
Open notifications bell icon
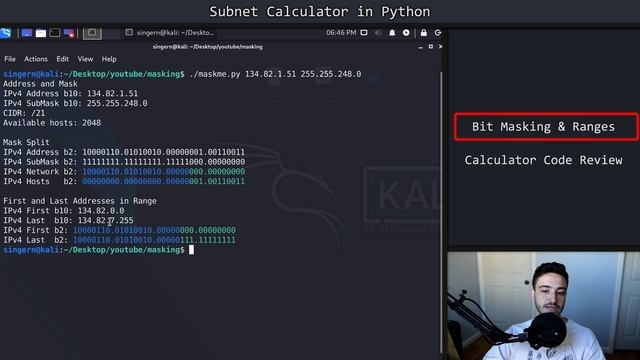pos(392,33)
